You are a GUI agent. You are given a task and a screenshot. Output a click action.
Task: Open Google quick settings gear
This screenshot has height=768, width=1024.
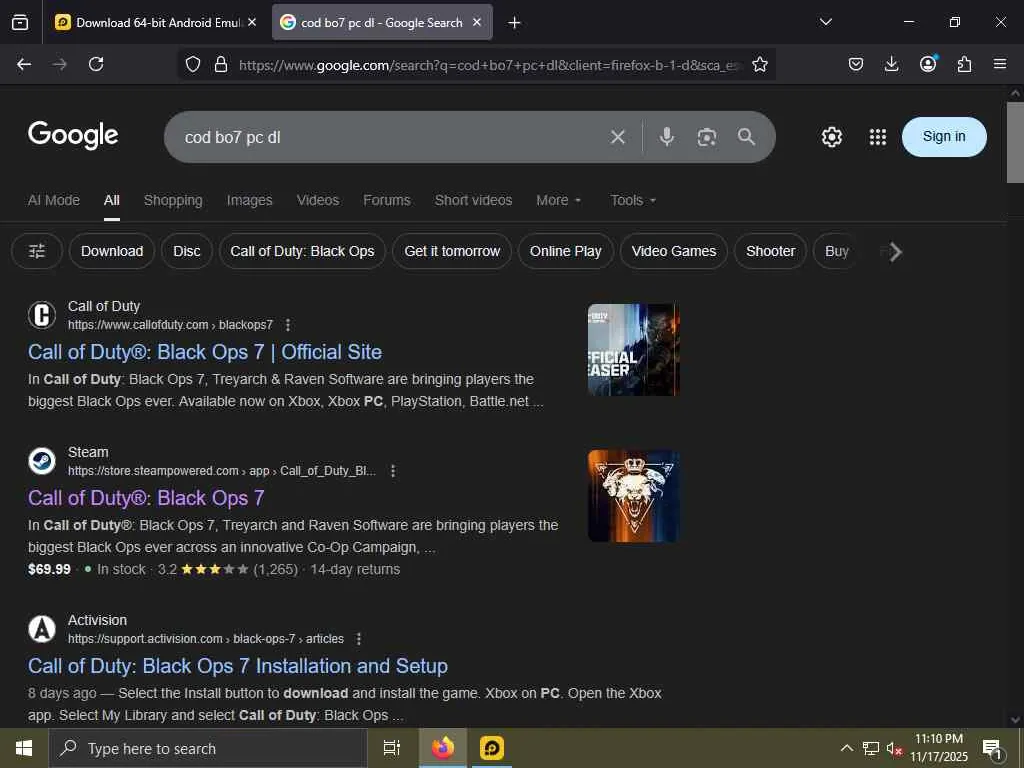click(x=831, y=137)
